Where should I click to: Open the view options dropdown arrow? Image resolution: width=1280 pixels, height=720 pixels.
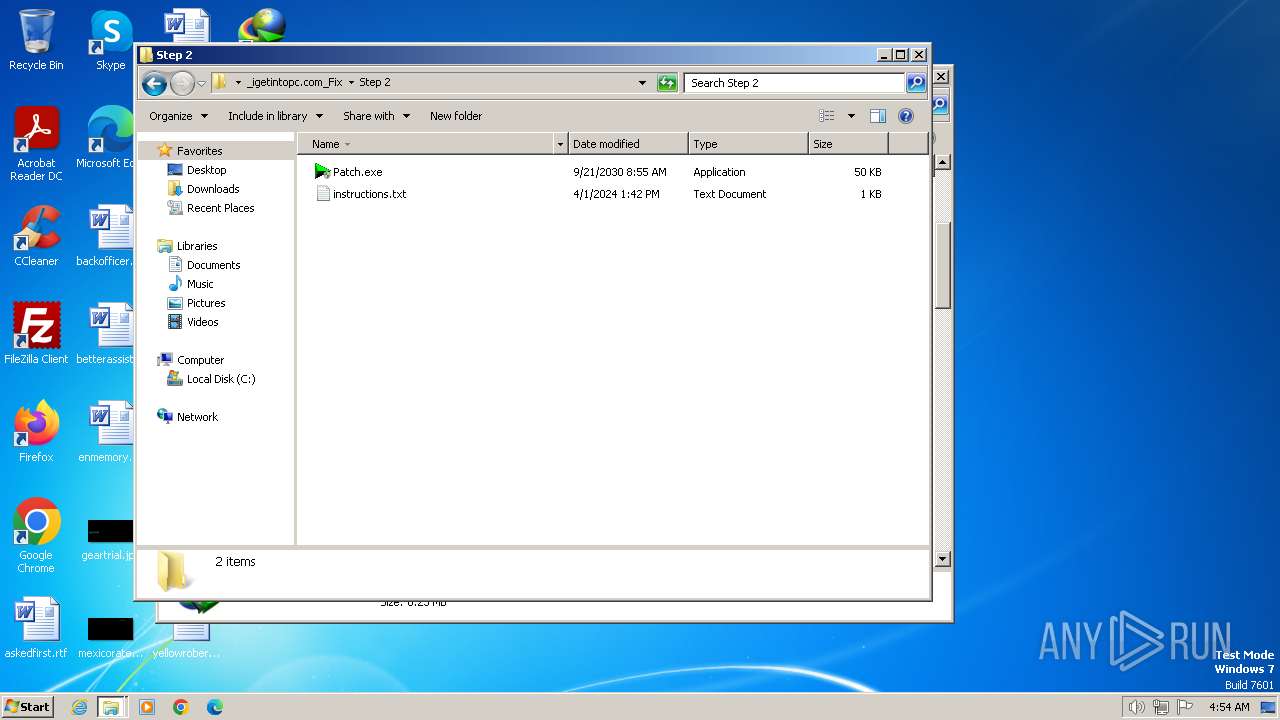[851, 116]
